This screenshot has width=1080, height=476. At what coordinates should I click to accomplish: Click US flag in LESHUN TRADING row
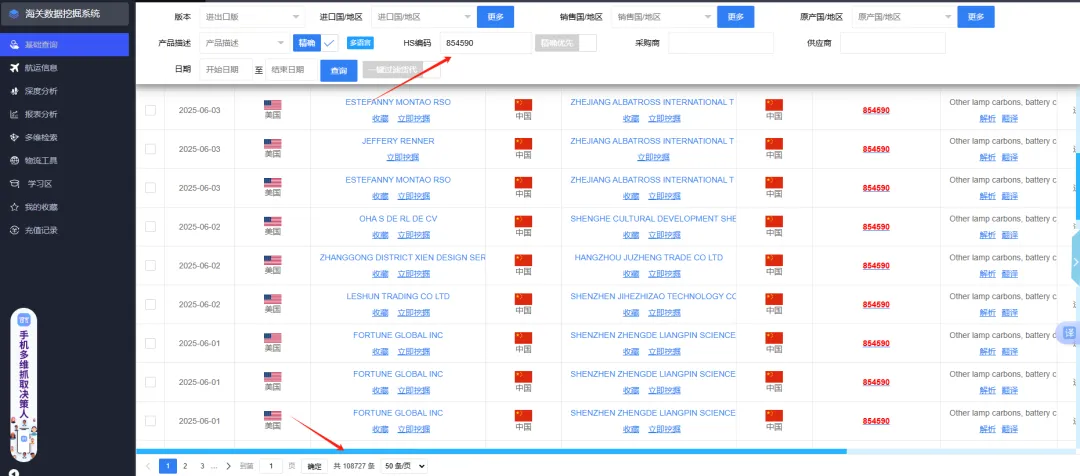[x=273, y=300]
